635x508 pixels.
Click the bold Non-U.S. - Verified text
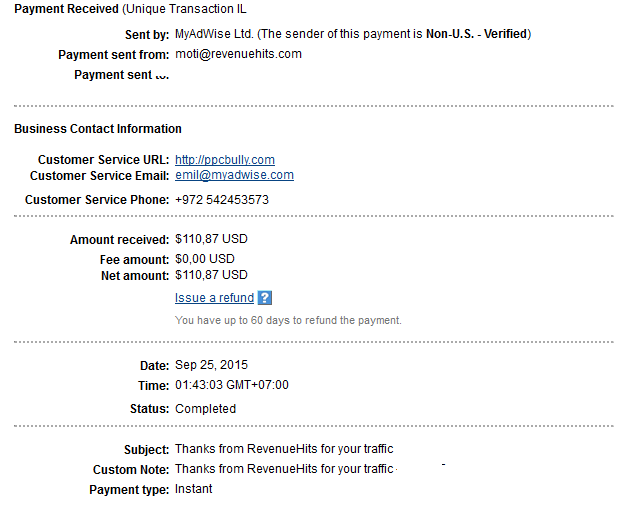pyautogui.click(x=476, y=34)
